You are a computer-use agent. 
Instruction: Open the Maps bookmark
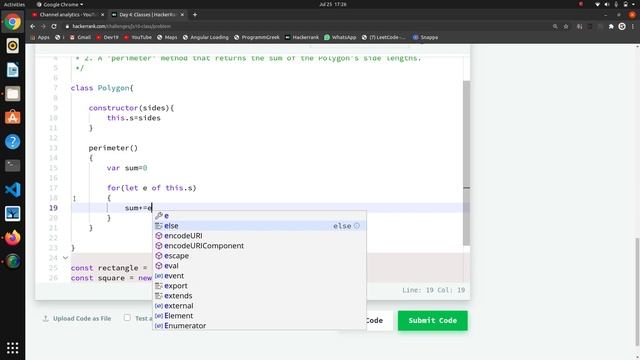(x=167, y=37)
